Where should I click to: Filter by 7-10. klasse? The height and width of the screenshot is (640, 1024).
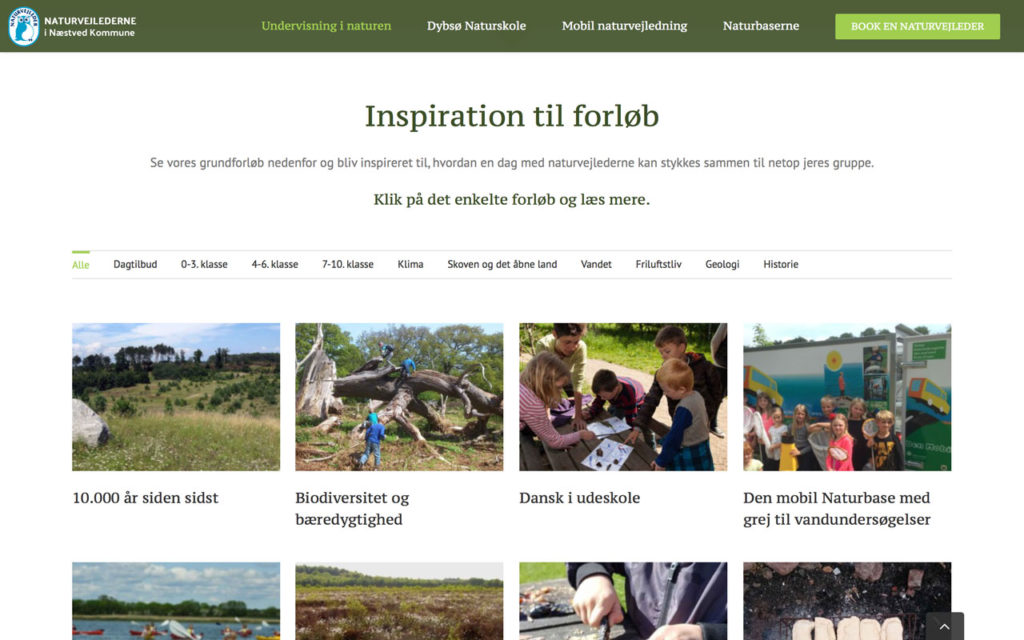(347, 264)
